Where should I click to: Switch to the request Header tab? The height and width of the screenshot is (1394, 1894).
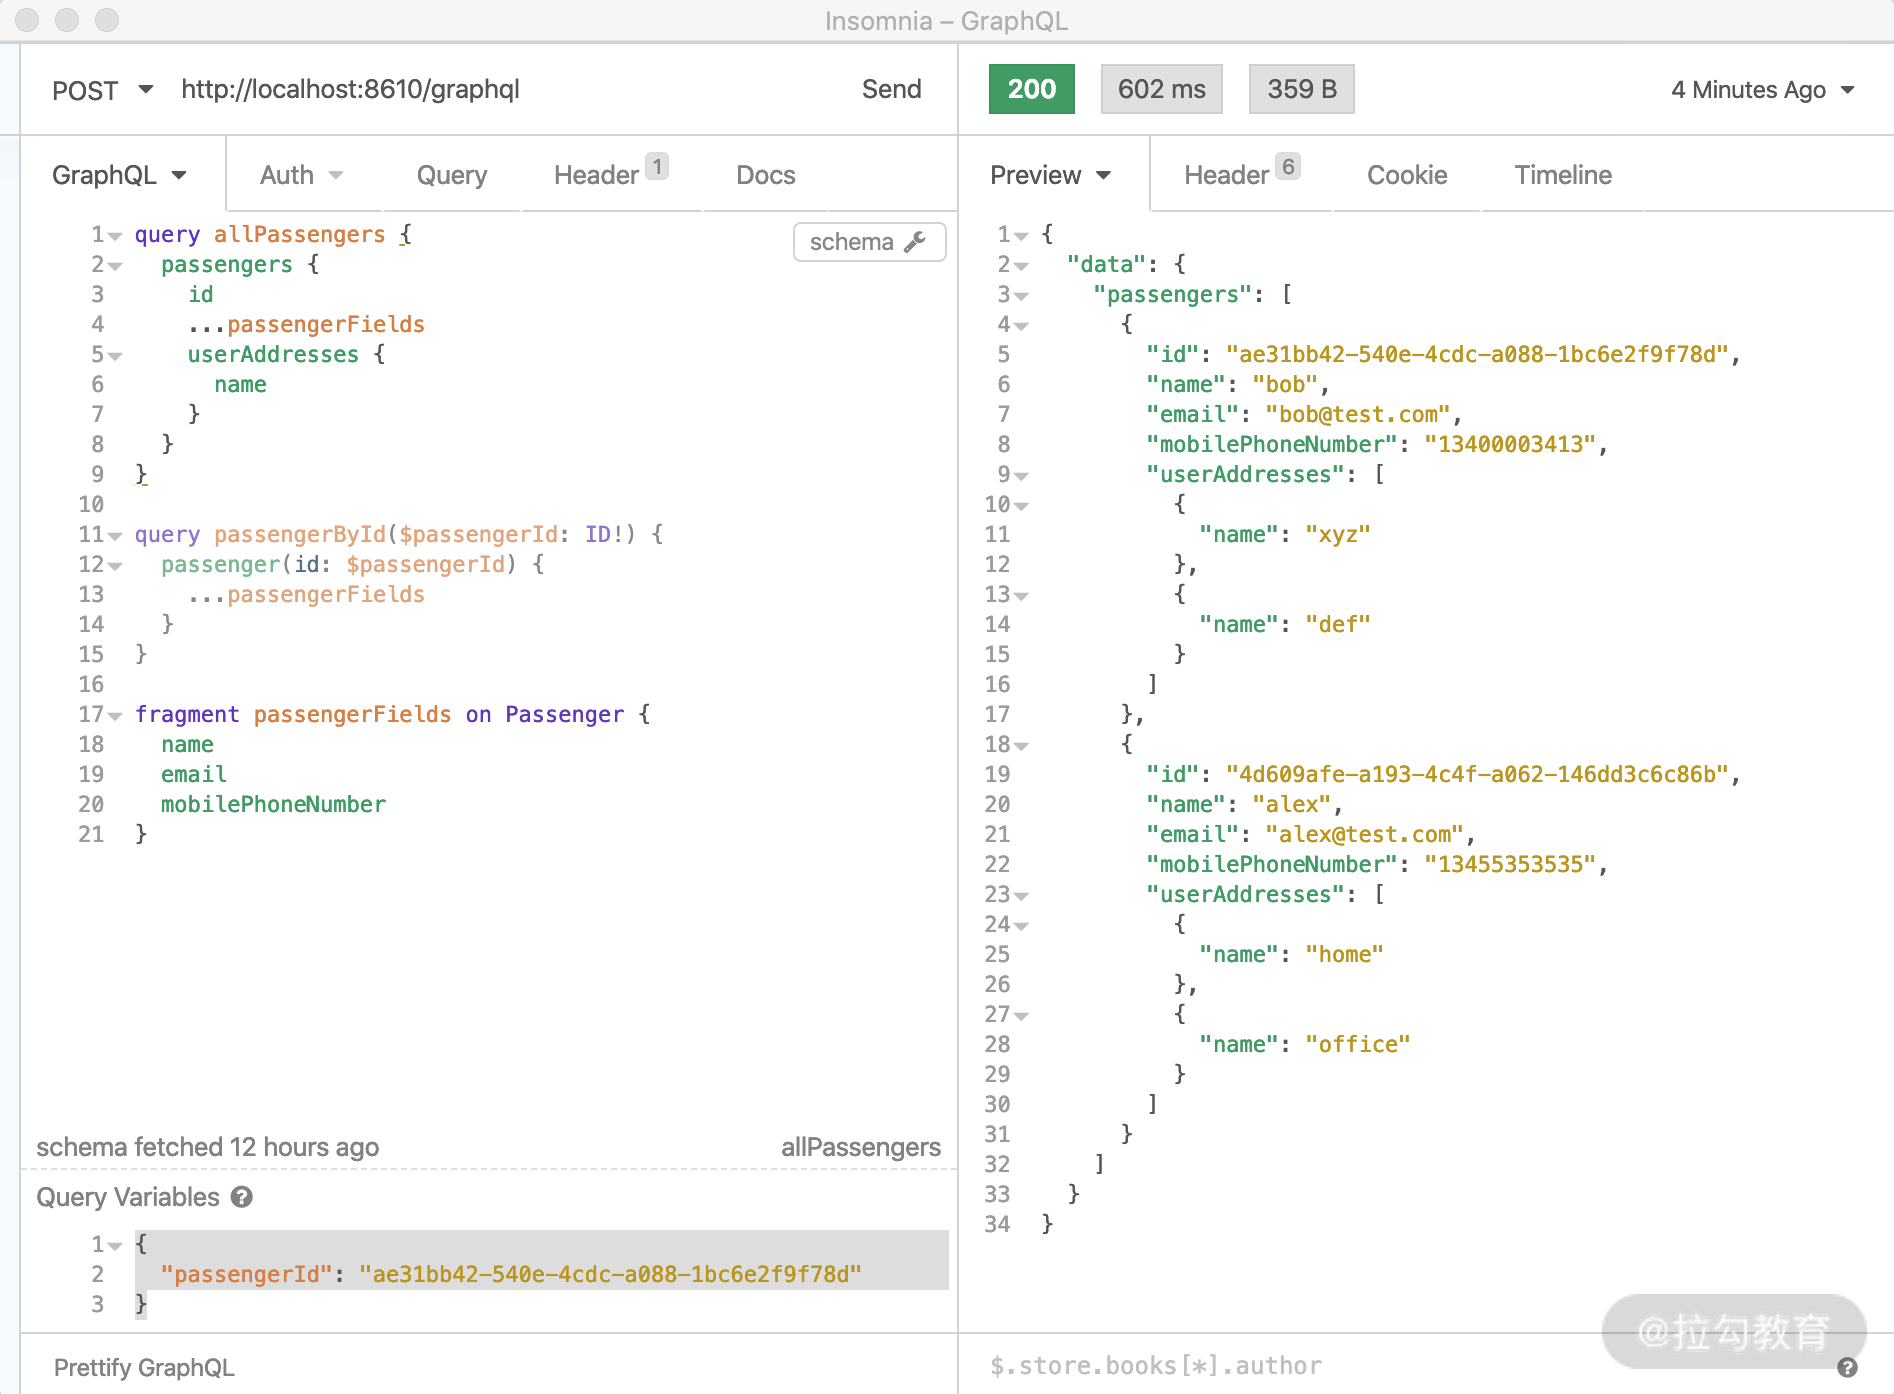[610, 173]
